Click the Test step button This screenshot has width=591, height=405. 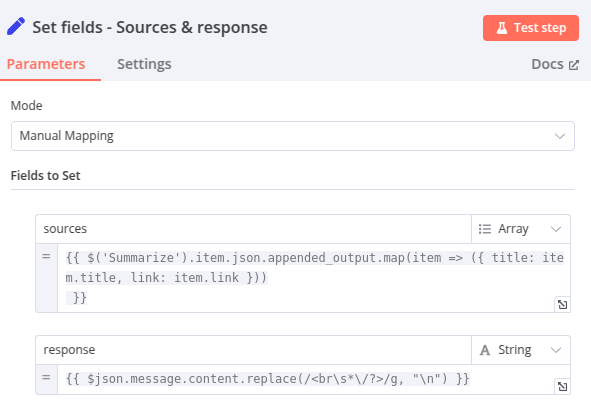coord(531,28)
